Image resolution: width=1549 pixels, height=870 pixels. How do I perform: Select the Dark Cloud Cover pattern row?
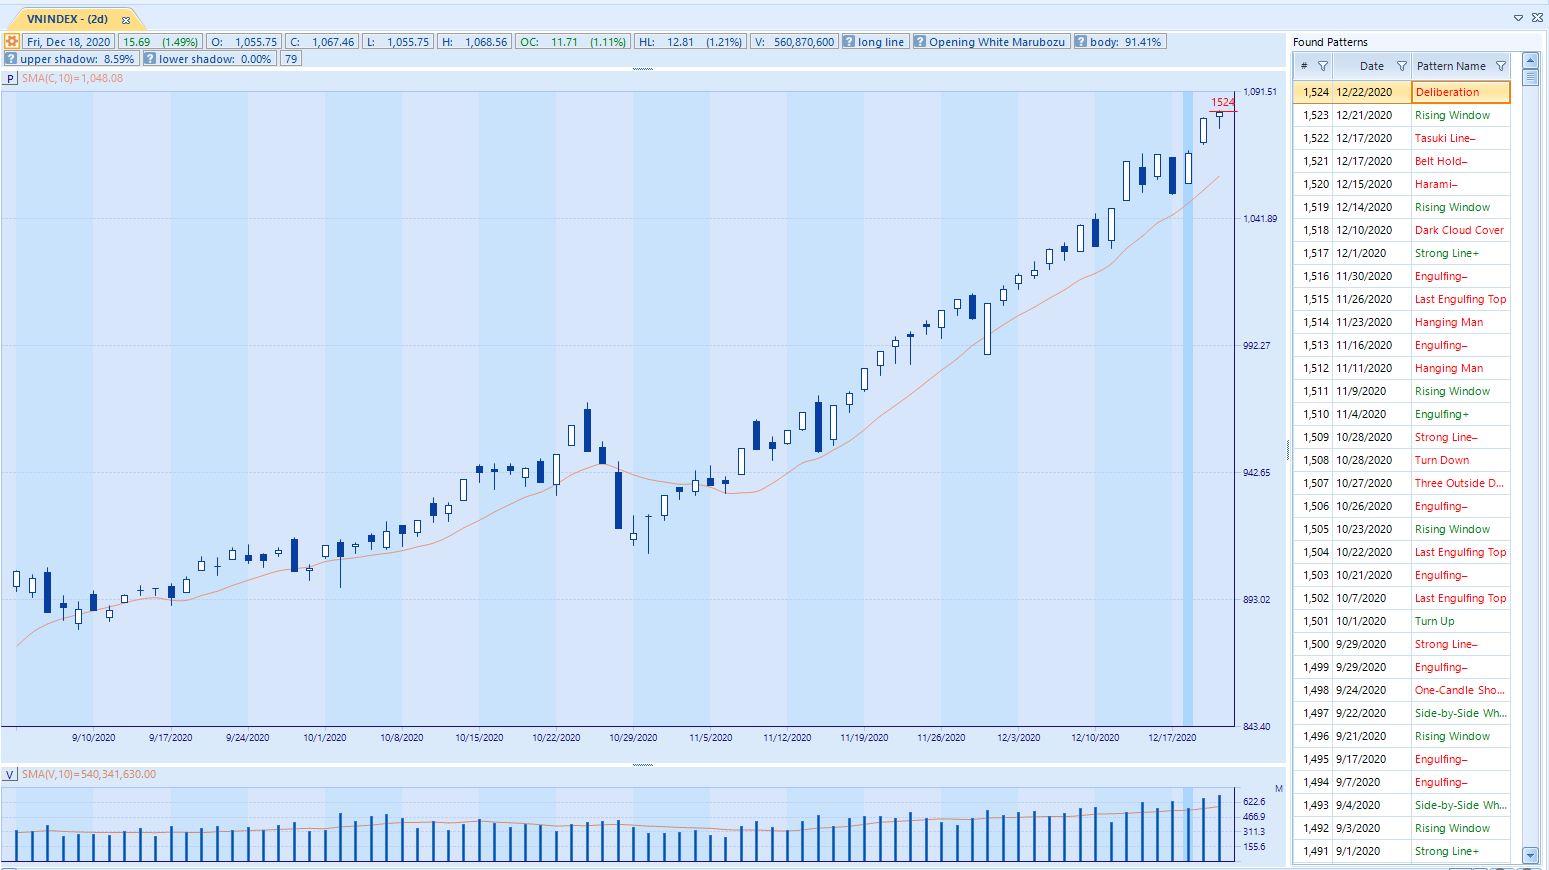(1459, 230)
